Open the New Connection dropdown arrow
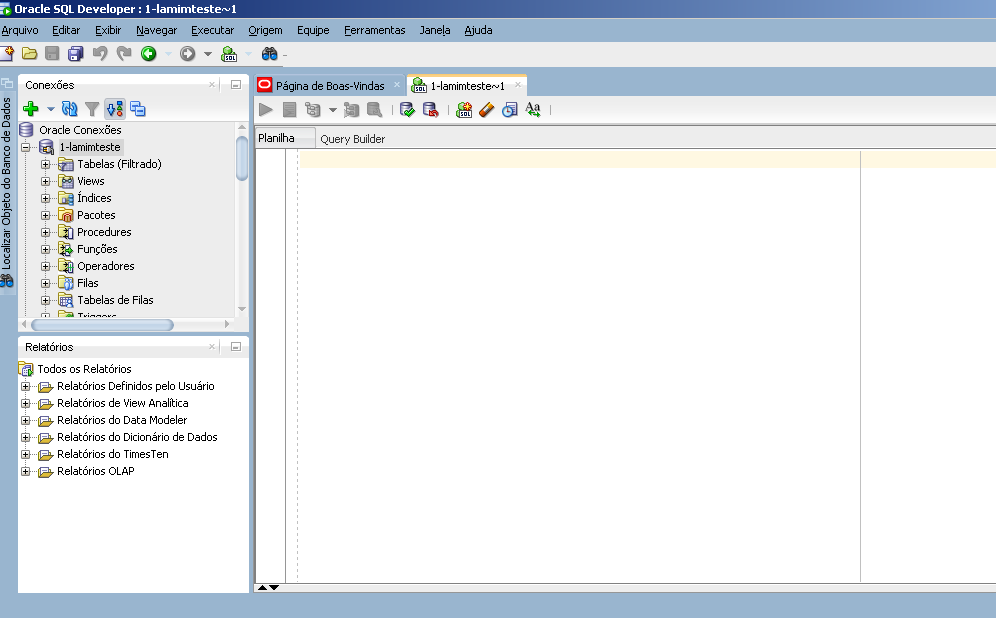This screenshot has height=618, width=996. coord(51,109)
